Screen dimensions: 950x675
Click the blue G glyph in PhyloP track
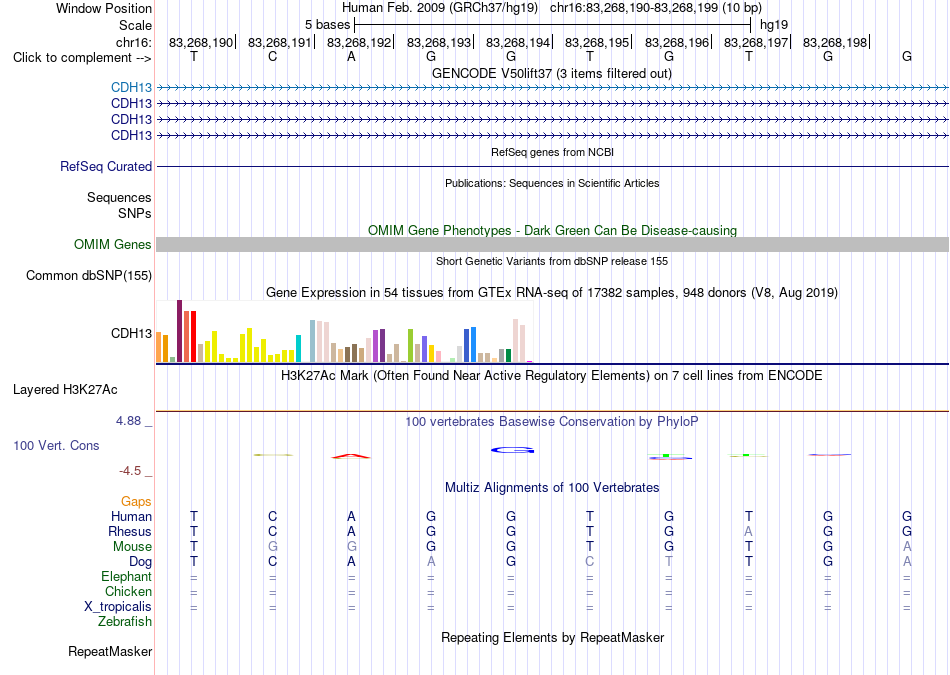pyautogui.click(x=513, y=450)
